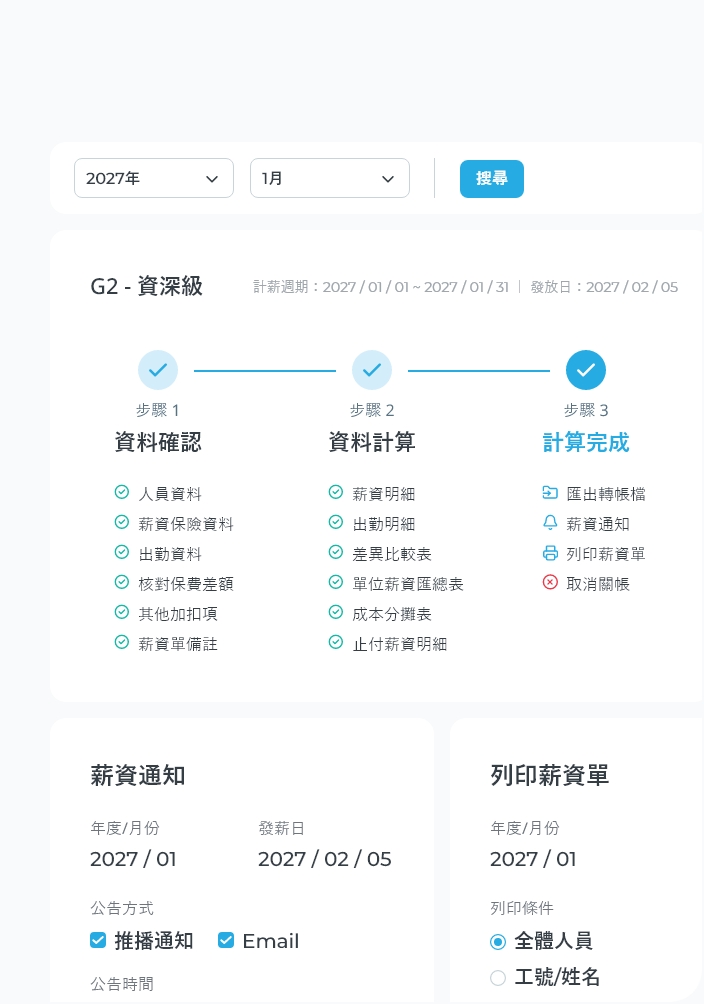Open the 薪資明細 report

384,494
